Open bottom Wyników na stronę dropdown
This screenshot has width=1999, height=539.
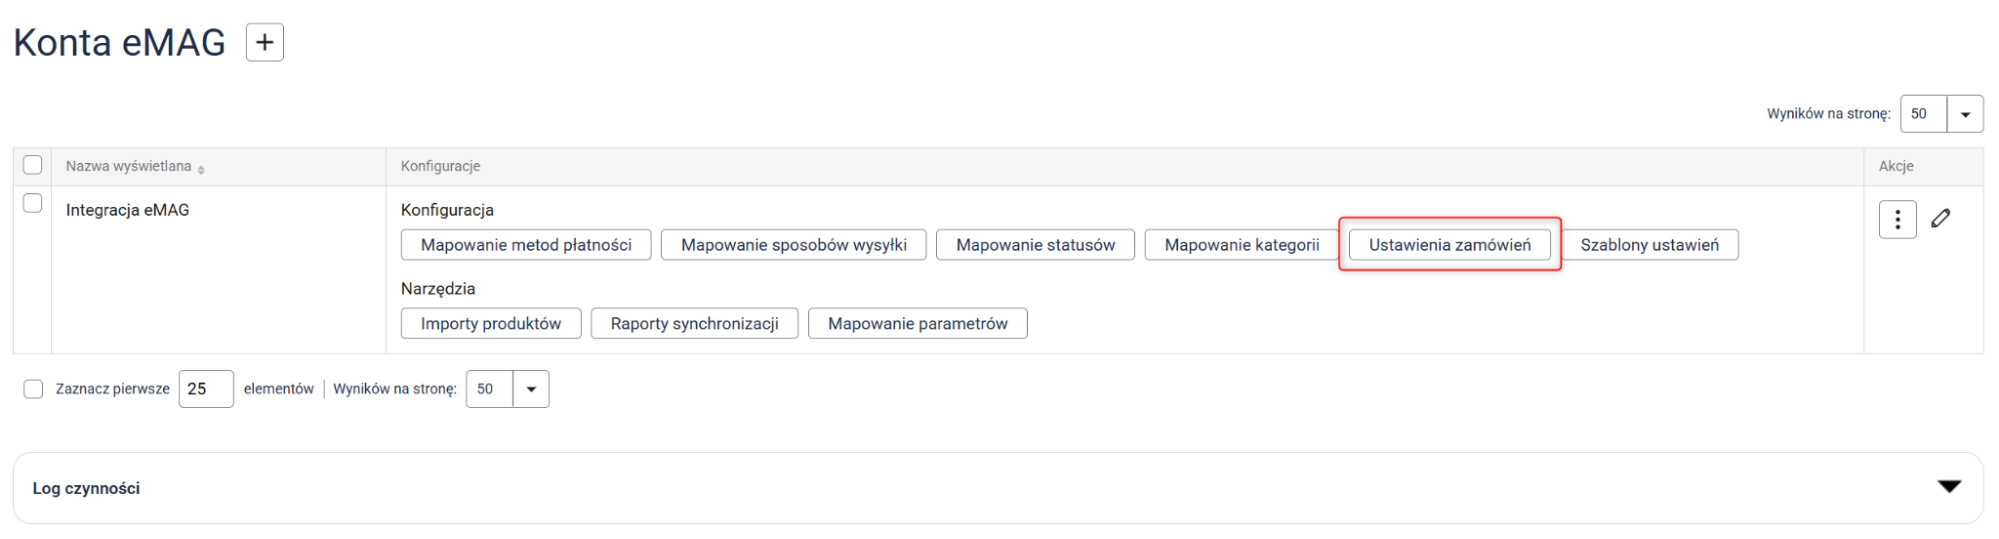point(531,389)
